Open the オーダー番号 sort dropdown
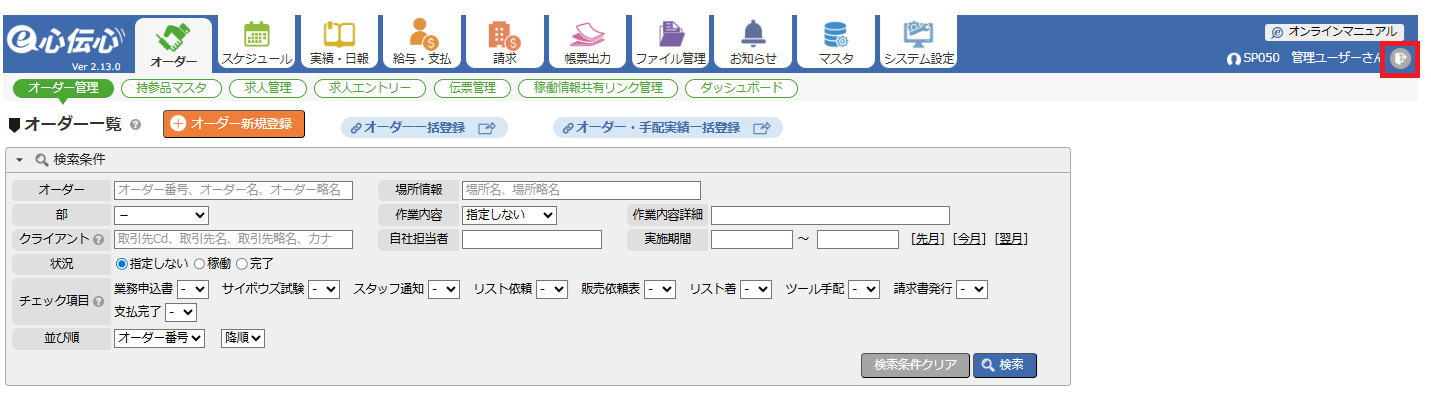 click(160, 338)
